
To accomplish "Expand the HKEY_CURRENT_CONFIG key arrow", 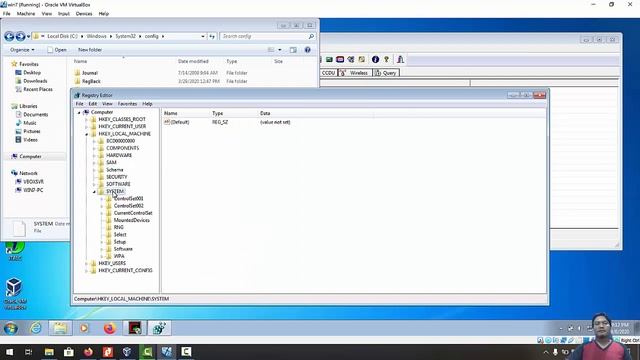I will [x=87, y=271].
